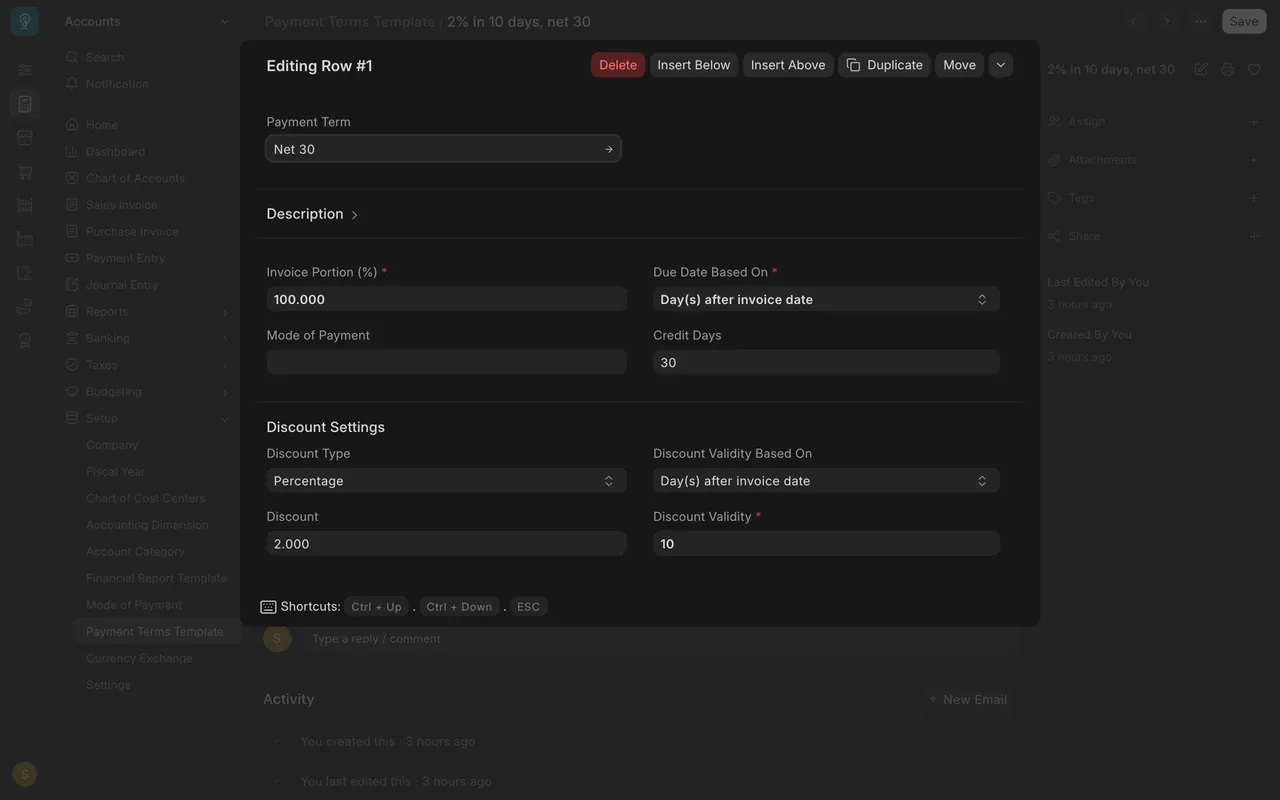
Task: Click the New Email button
Action: click(967, 699)
